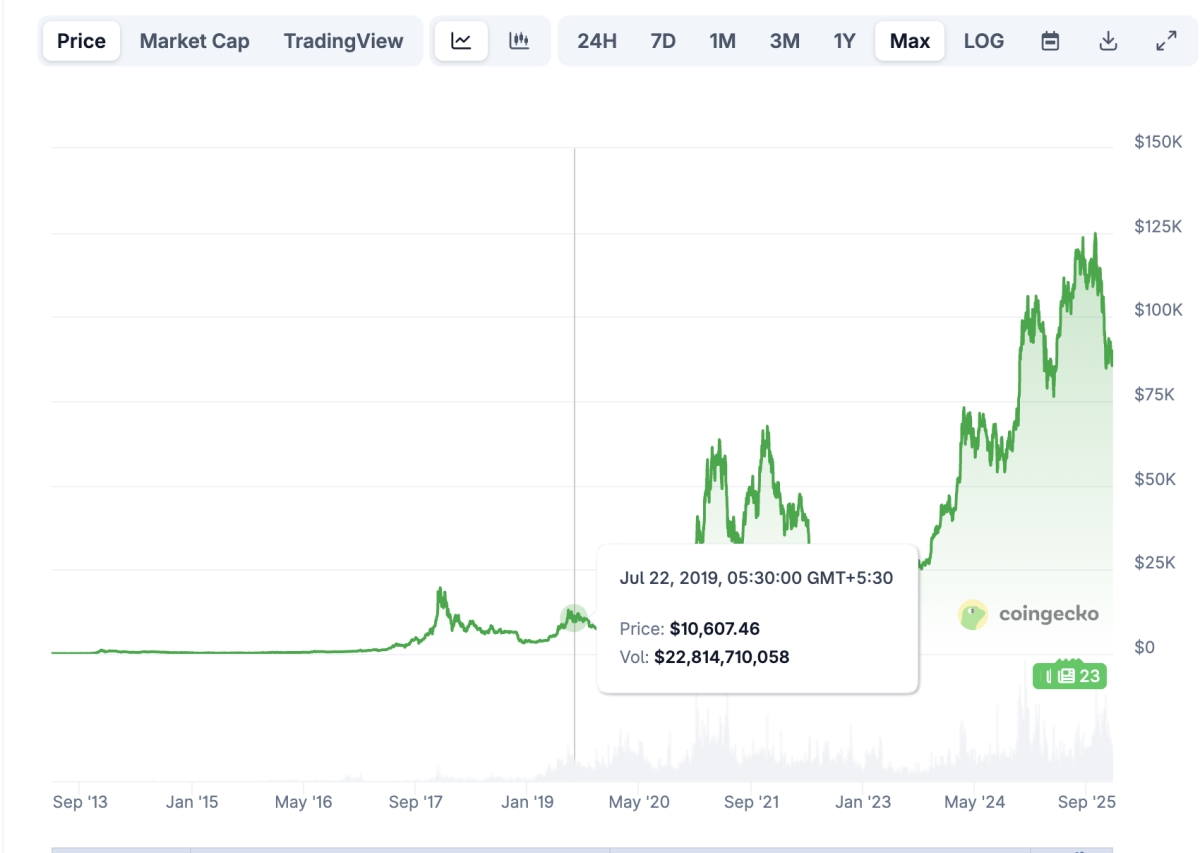Click the 7D range button

tap(662, 41)
